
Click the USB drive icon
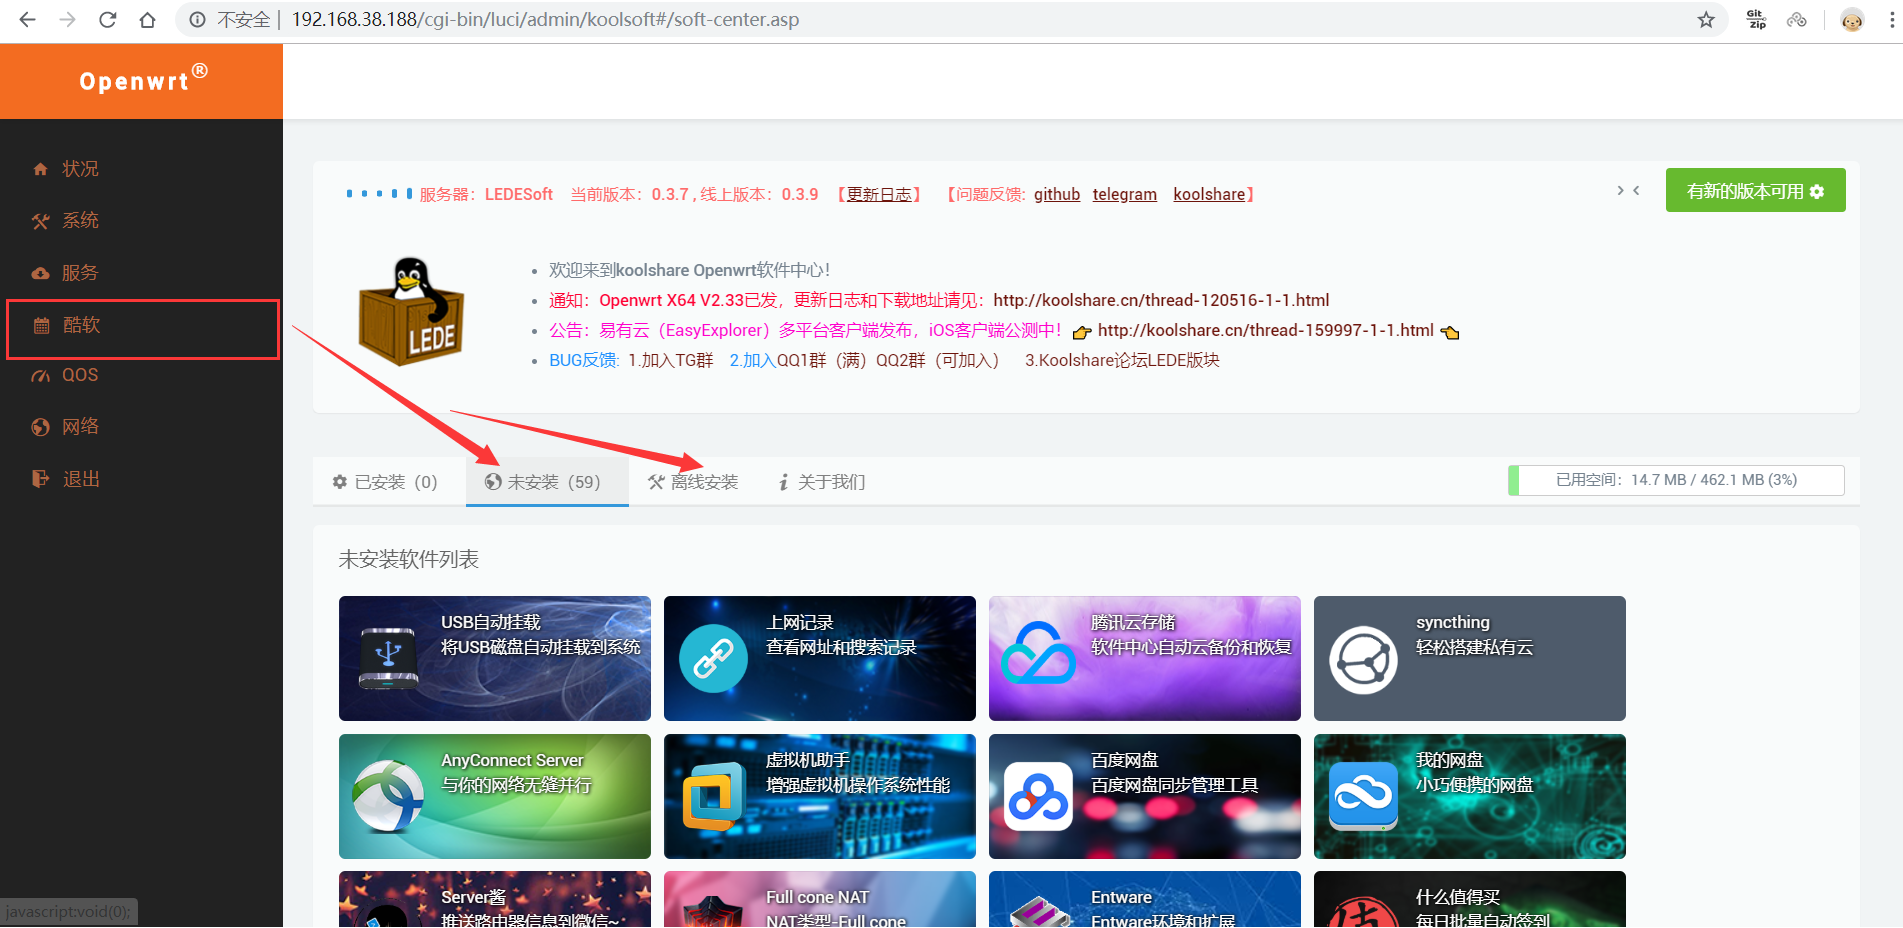click(388, 658)
